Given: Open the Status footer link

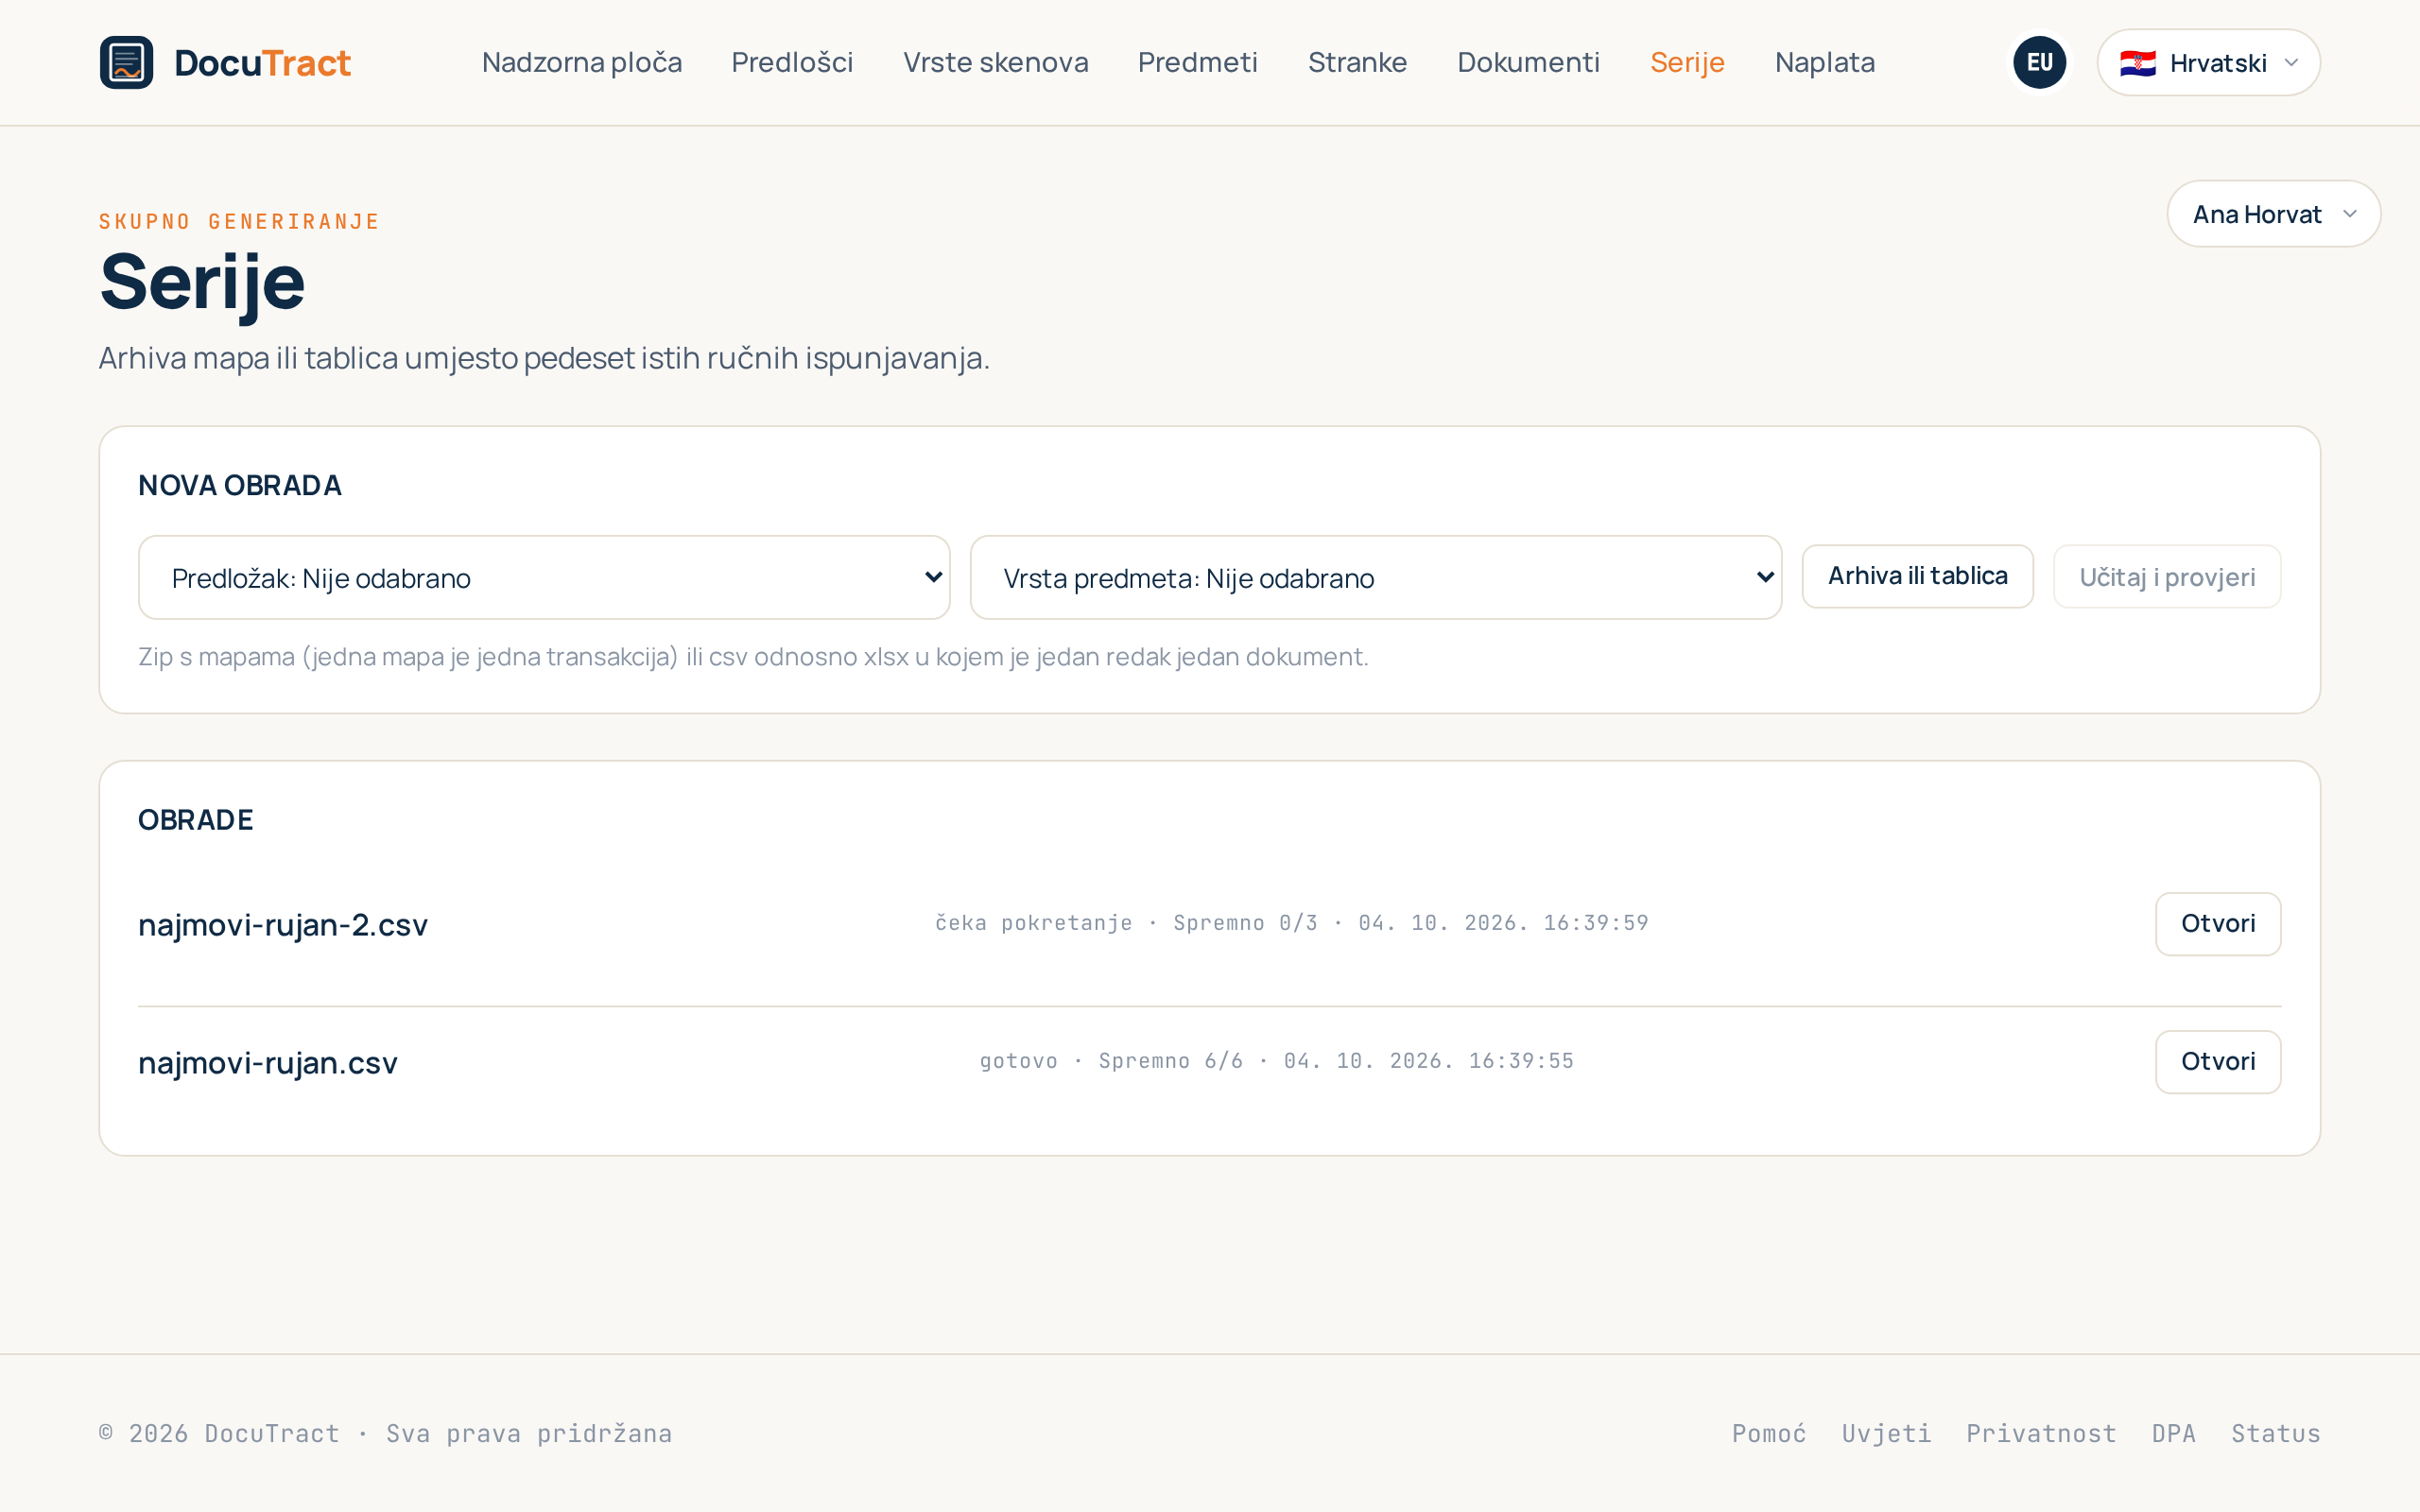Looking at the screenshot, I should click(x=2275, y=1433).
